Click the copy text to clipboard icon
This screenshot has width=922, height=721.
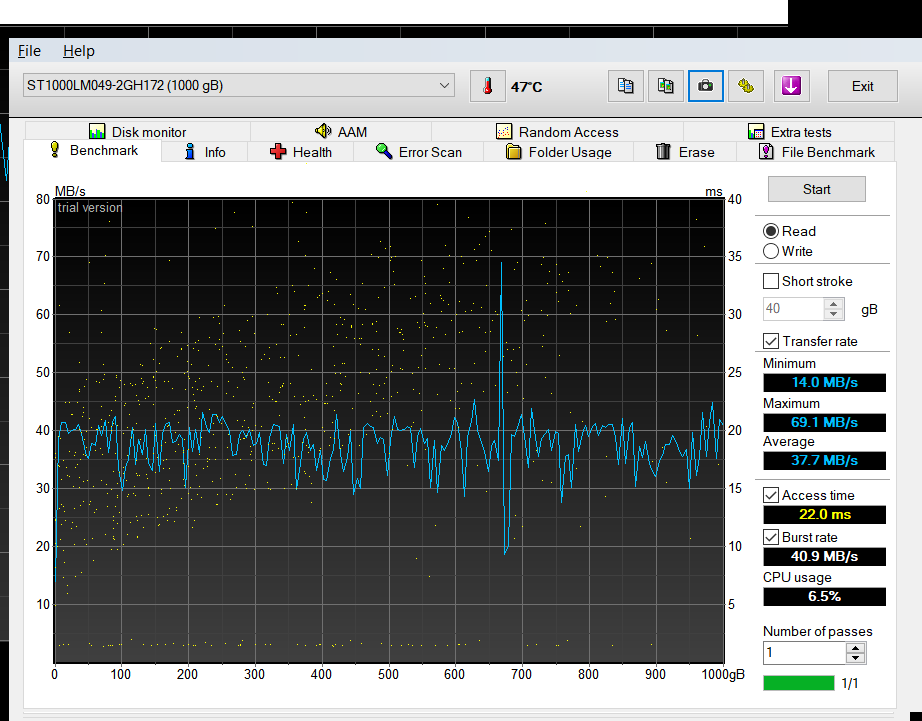coord(625,87)
